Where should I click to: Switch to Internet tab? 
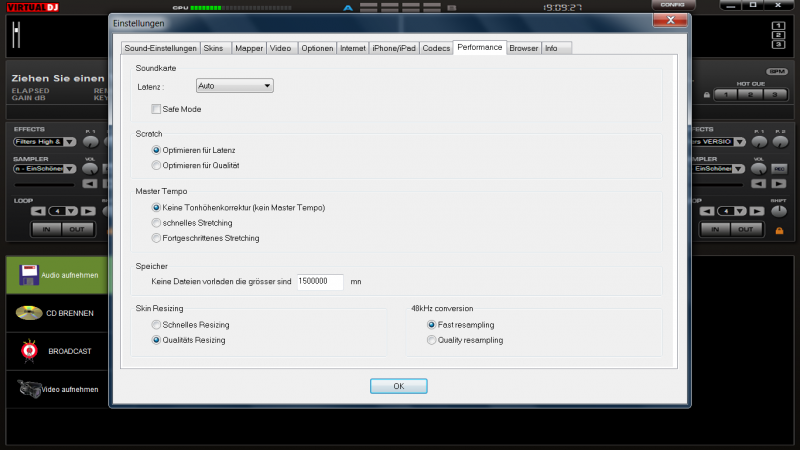tap(353, 48)
